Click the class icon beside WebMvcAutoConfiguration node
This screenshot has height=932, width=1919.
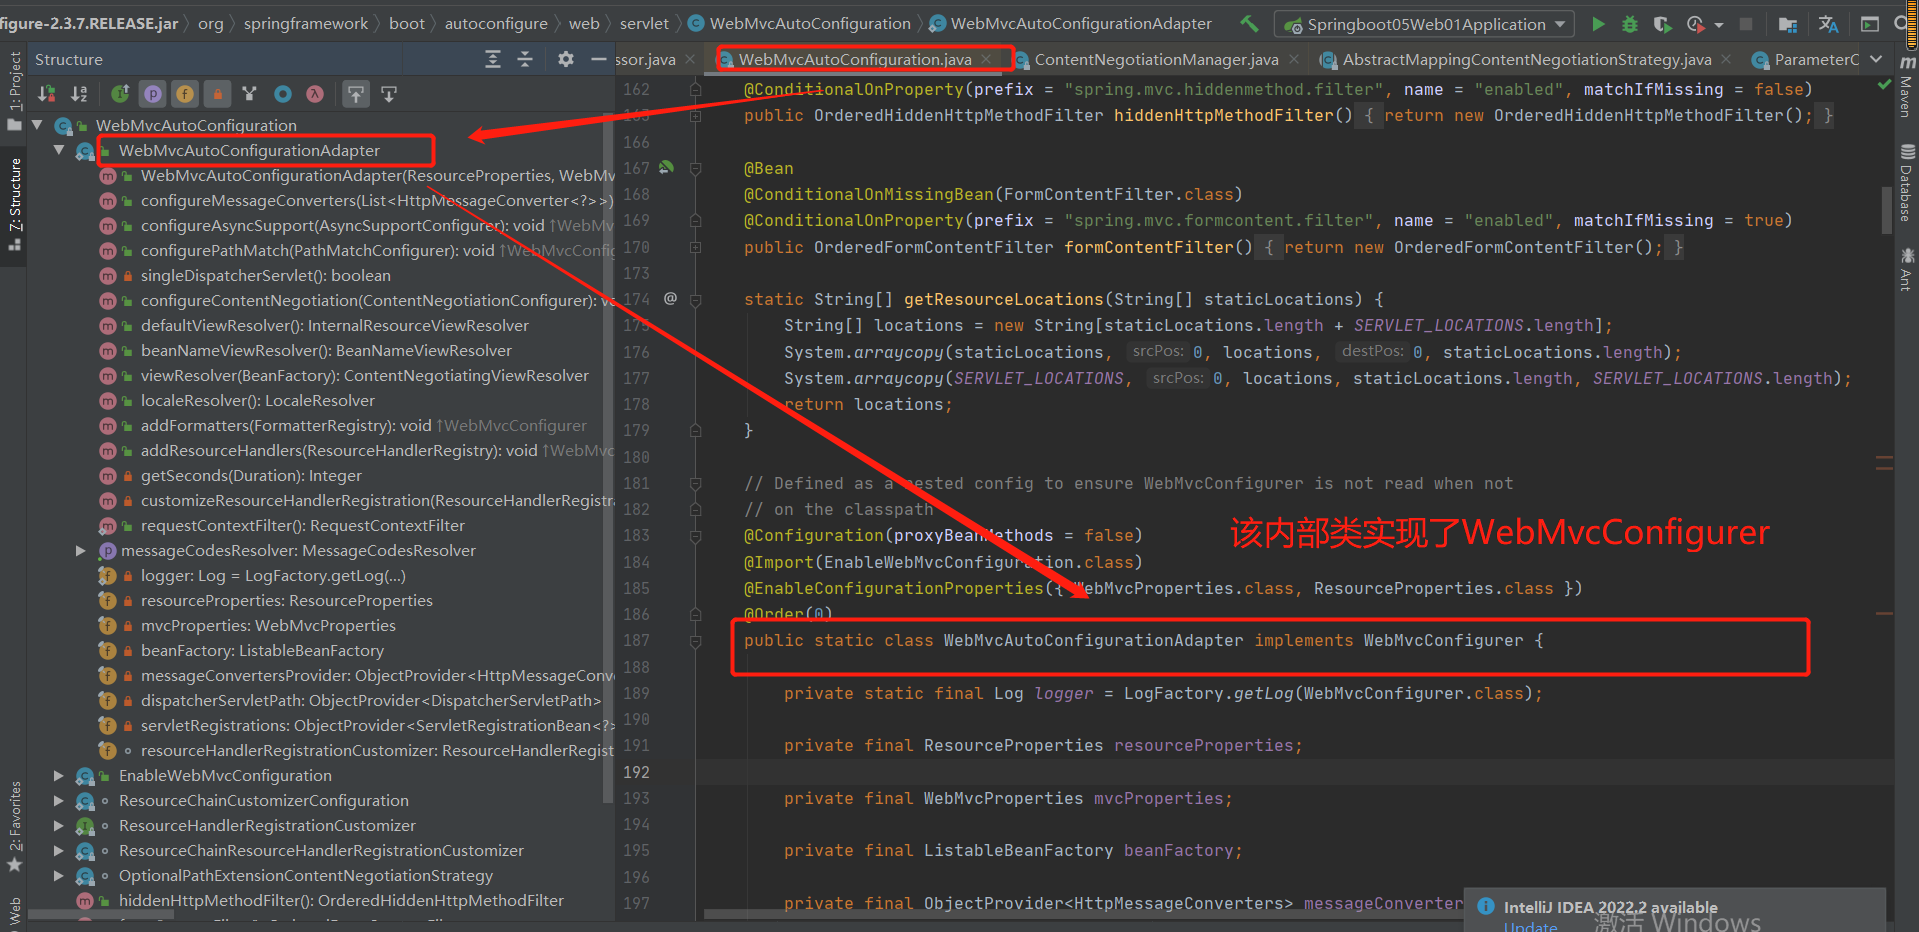65,126
